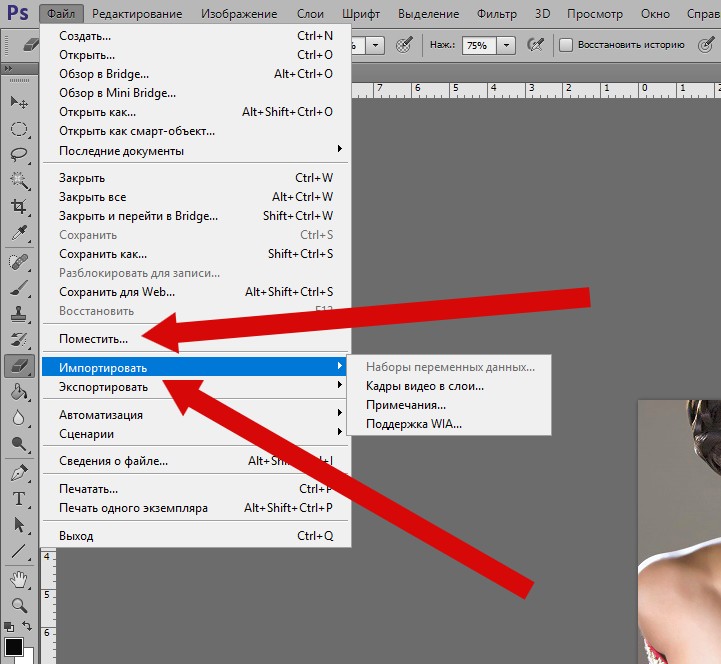721x664 pixels.
Task: Select the Magic Wand tool
Action: coord(18,181)
